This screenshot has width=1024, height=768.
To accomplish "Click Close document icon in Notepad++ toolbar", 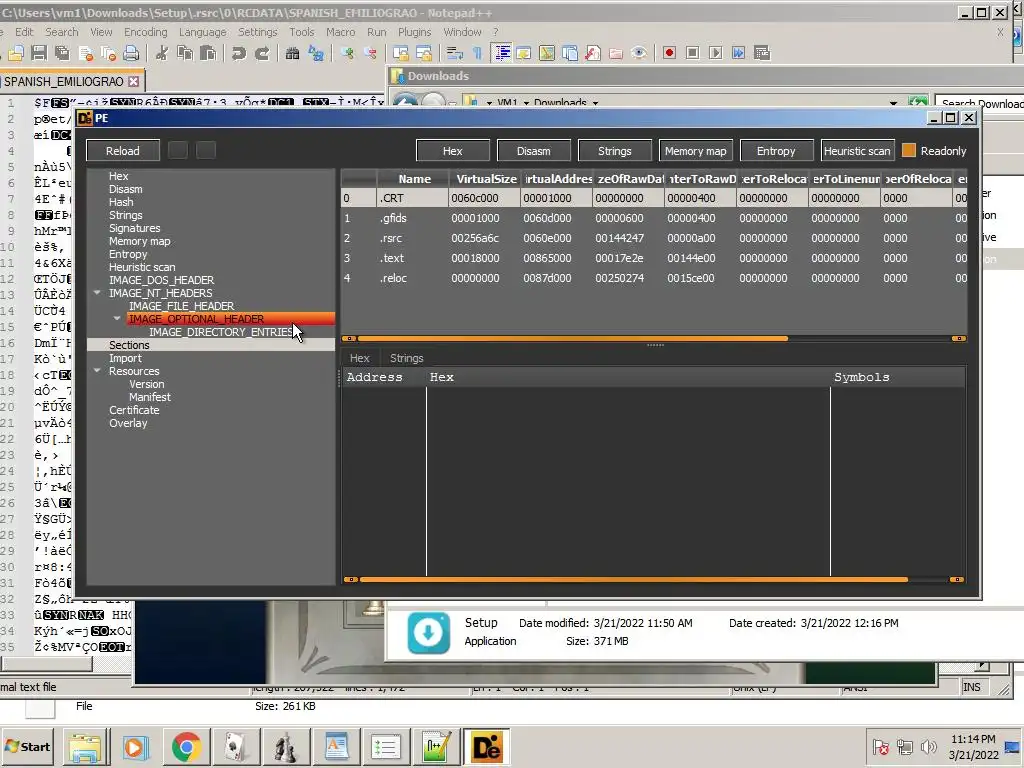I will pyautogui.click(x=86, y=54).
